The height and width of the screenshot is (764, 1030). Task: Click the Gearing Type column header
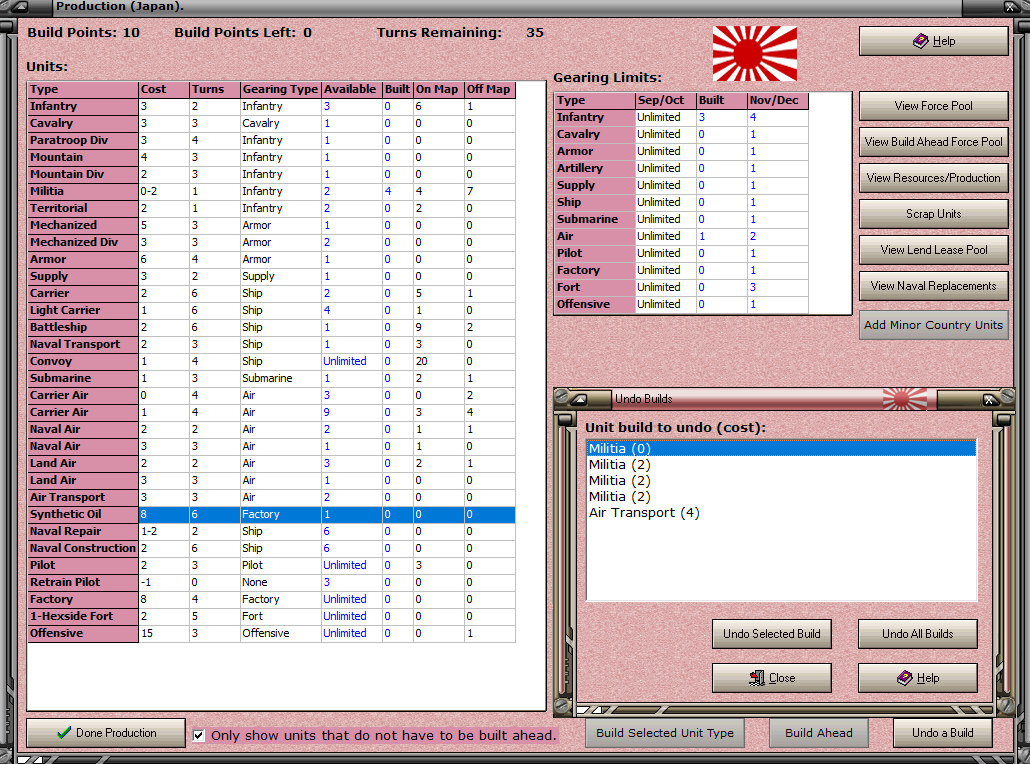pyautogui.click(x=280, y=89)
